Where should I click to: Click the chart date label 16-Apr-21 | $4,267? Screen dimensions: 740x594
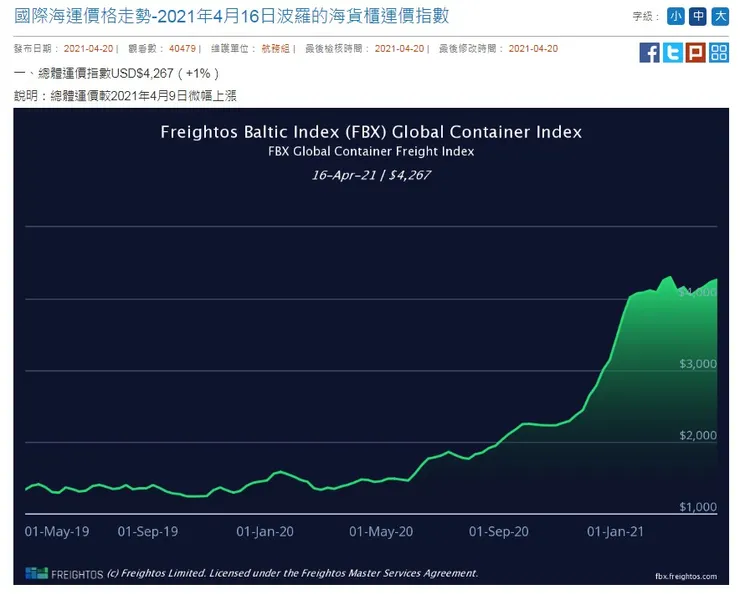[371, 175]
